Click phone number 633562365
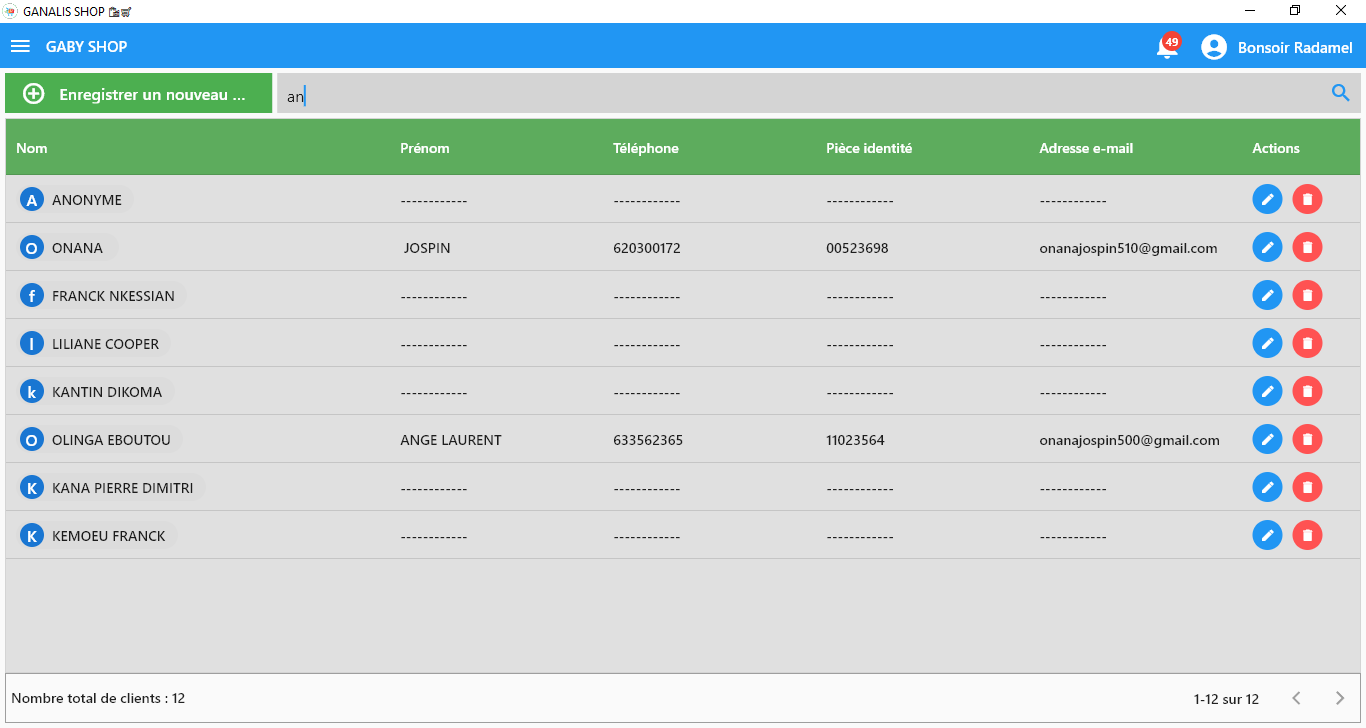 pyautogui.click(x=648, y=440)
